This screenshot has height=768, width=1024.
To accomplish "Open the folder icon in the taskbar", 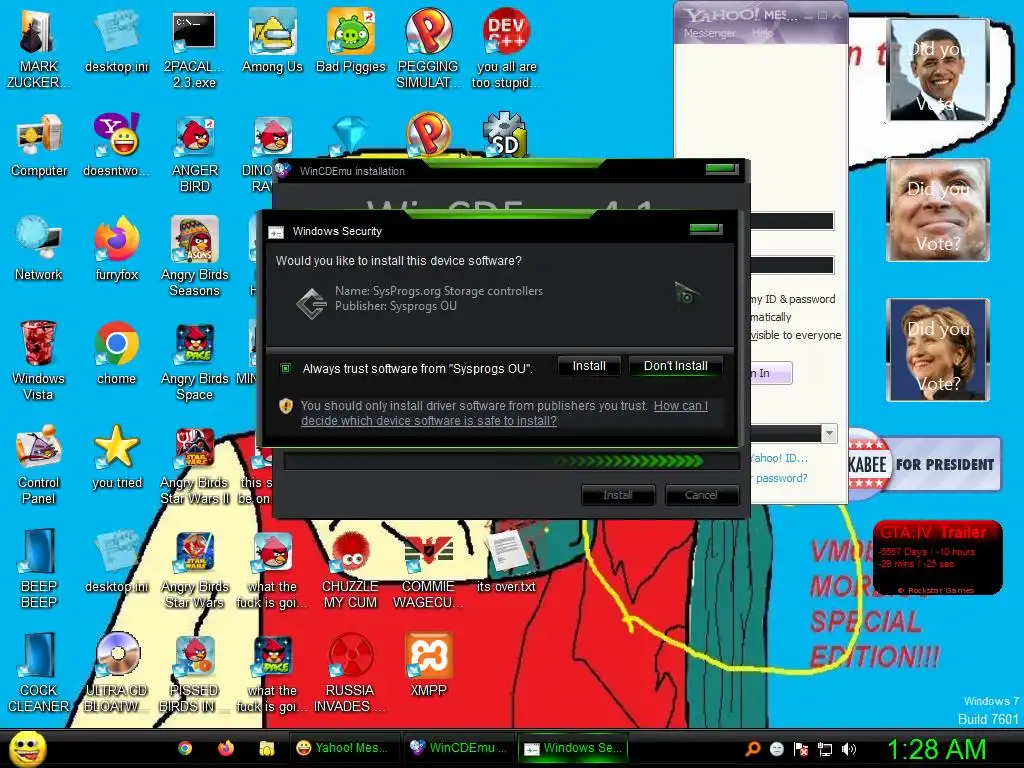I will point(266,748).
